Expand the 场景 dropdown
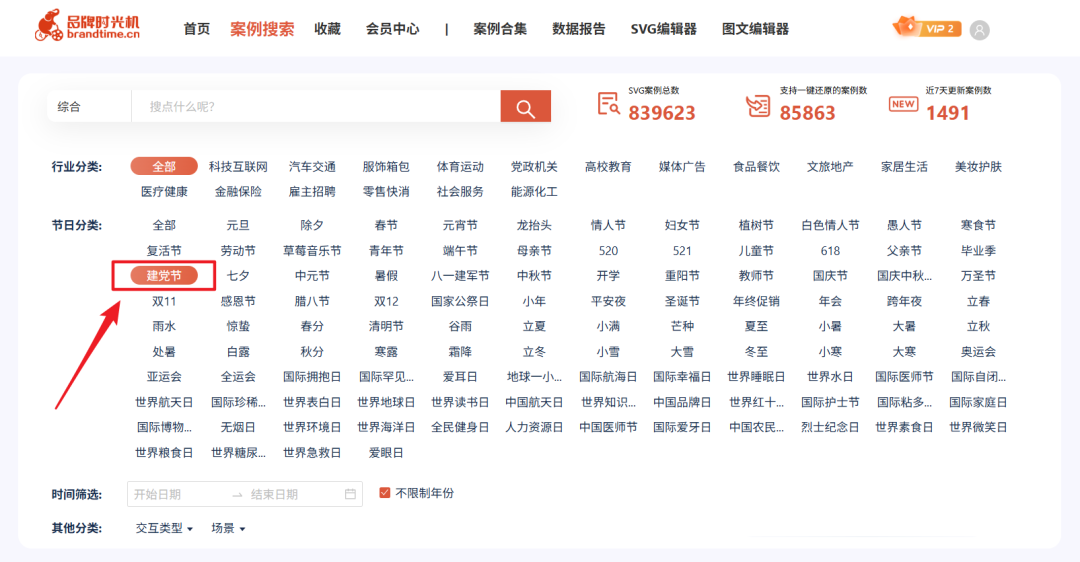Screen dimensions: 1080x562 tap(228, 528)
